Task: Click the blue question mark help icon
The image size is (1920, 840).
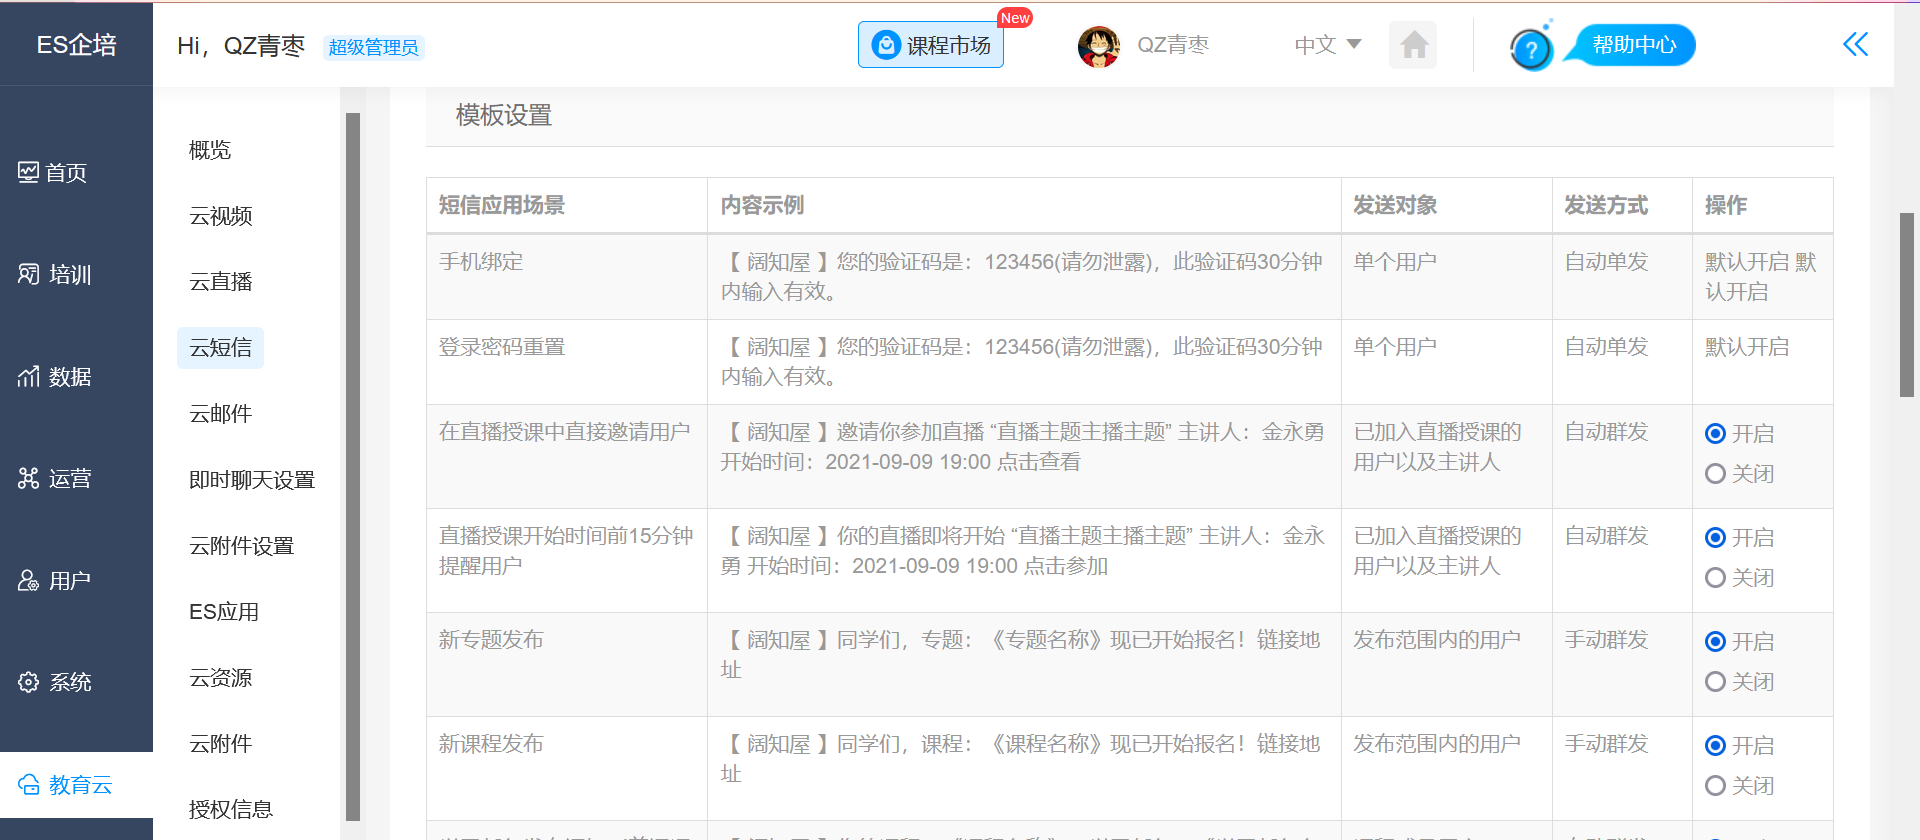Action: tap(1530, 49)
